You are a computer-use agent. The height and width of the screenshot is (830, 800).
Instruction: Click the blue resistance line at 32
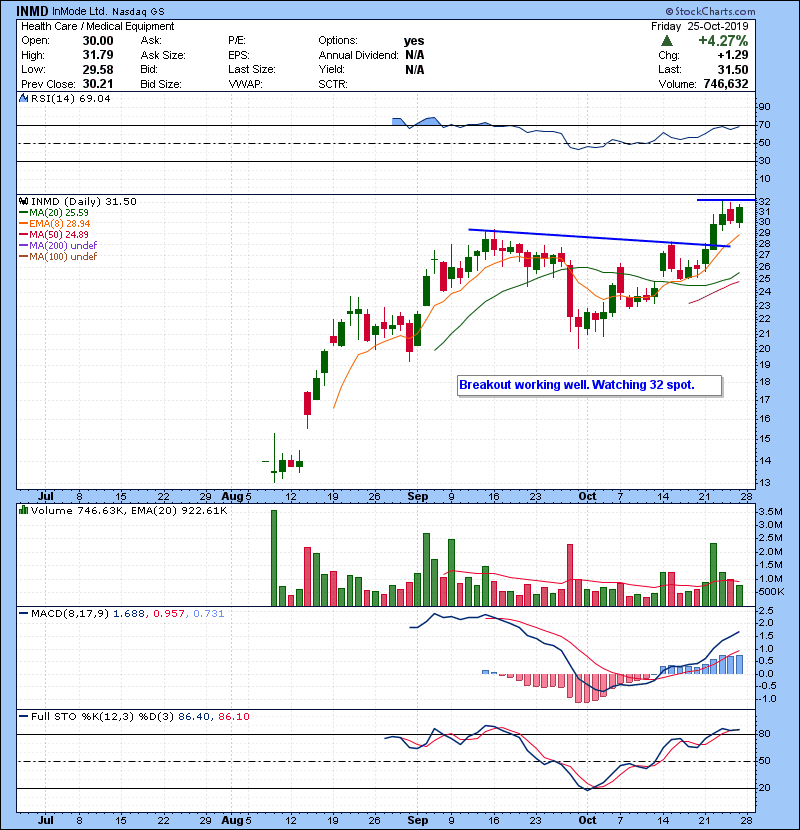pyautogui.click(x=726, y=200)
